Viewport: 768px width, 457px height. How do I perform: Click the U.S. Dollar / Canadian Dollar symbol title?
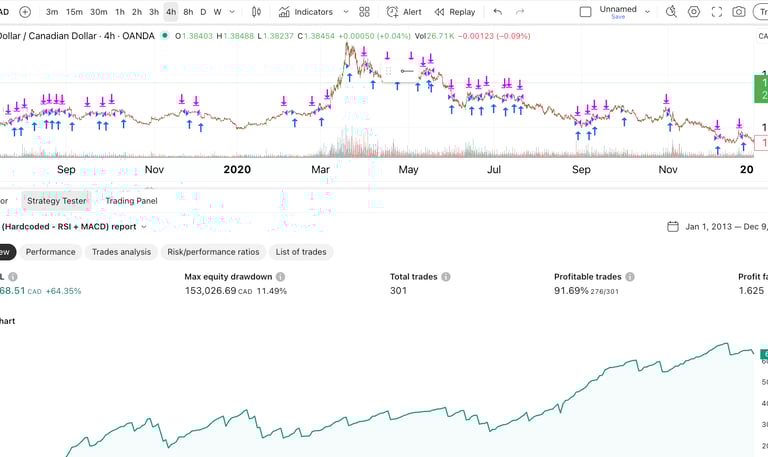click(76, 36)
